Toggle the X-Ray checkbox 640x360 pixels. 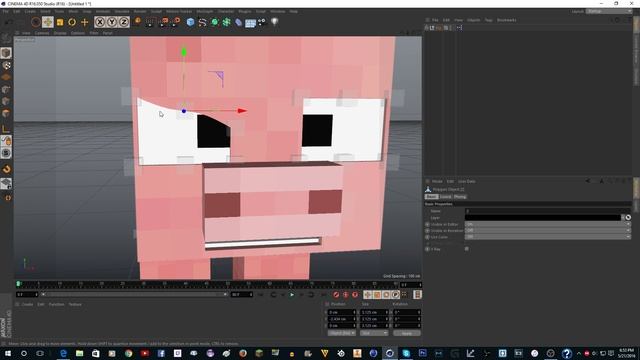pos(467,249)
